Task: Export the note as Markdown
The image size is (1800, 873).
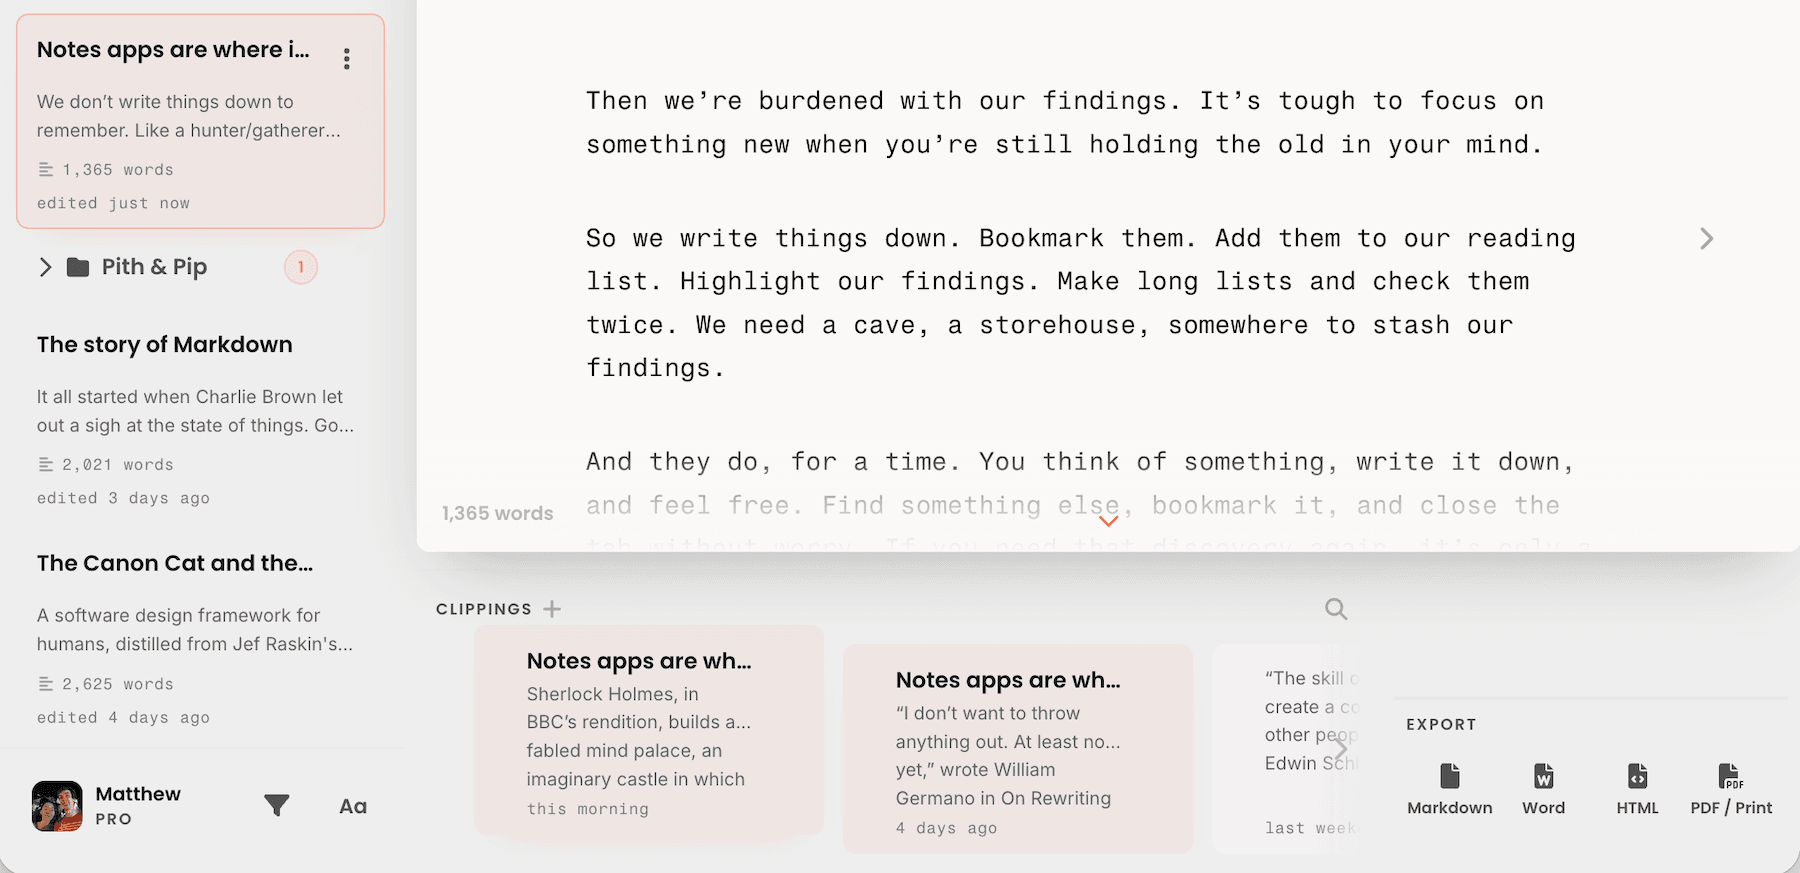Action: click(x=1450, y=789)
